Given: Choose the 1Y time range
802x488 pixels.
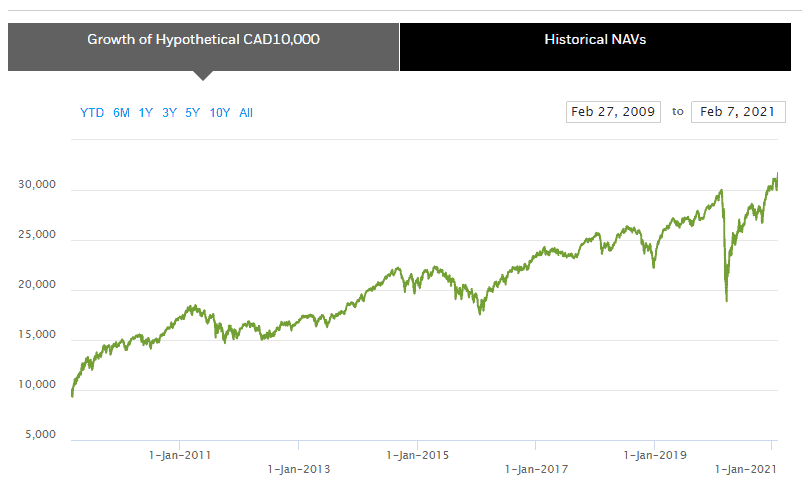Looking at the screenshot, I should [146, 113].
